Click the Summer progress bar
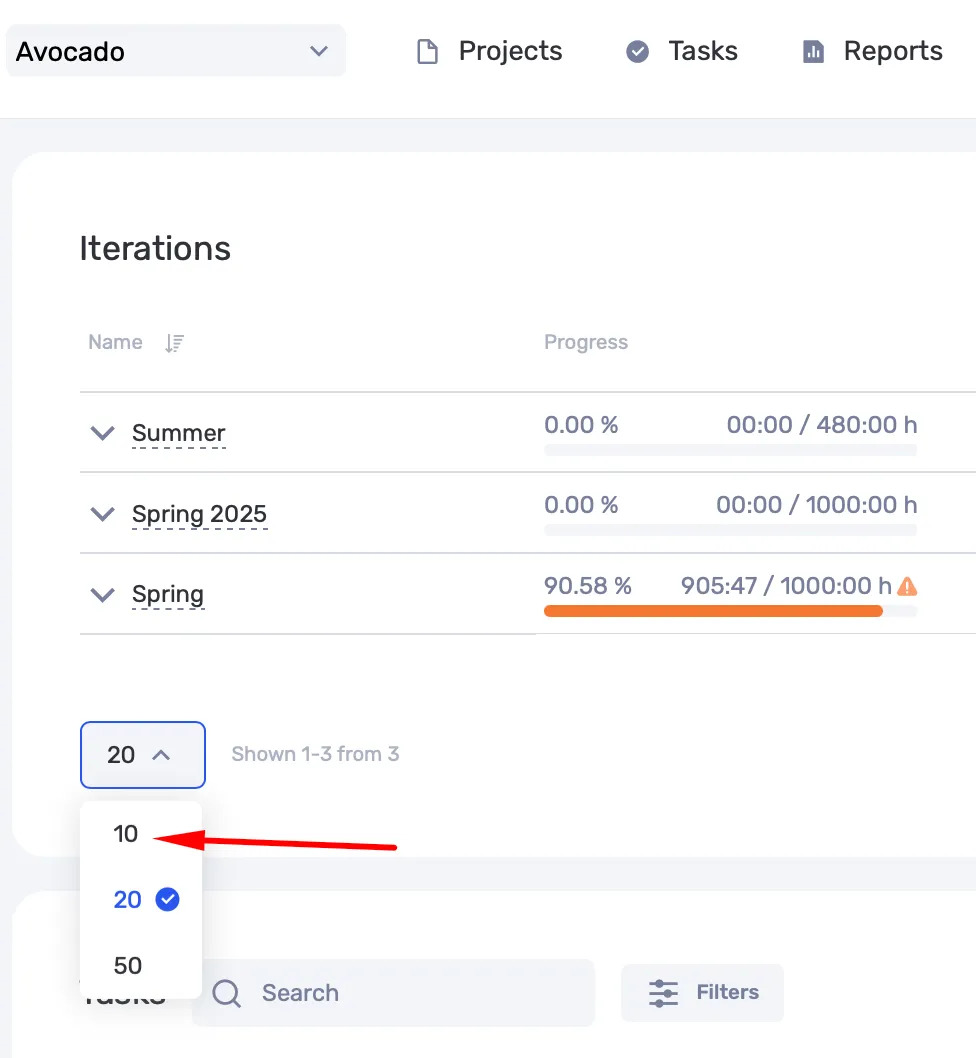Viewport: 976px width, 1058px height. tap(730, 450)
